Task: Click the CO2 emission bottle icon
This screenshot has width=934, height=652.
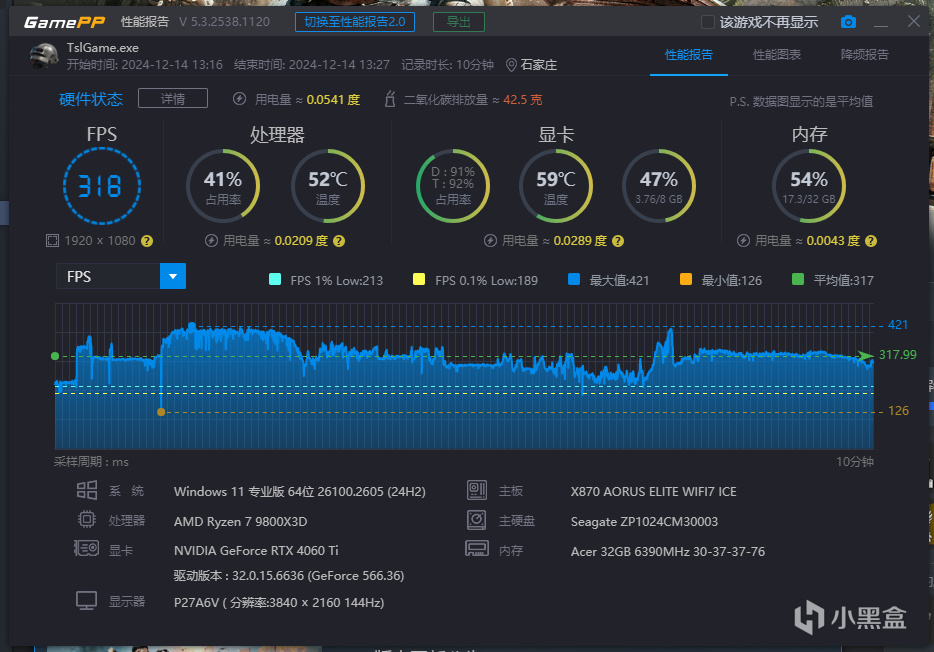Action: pos(390,99)
